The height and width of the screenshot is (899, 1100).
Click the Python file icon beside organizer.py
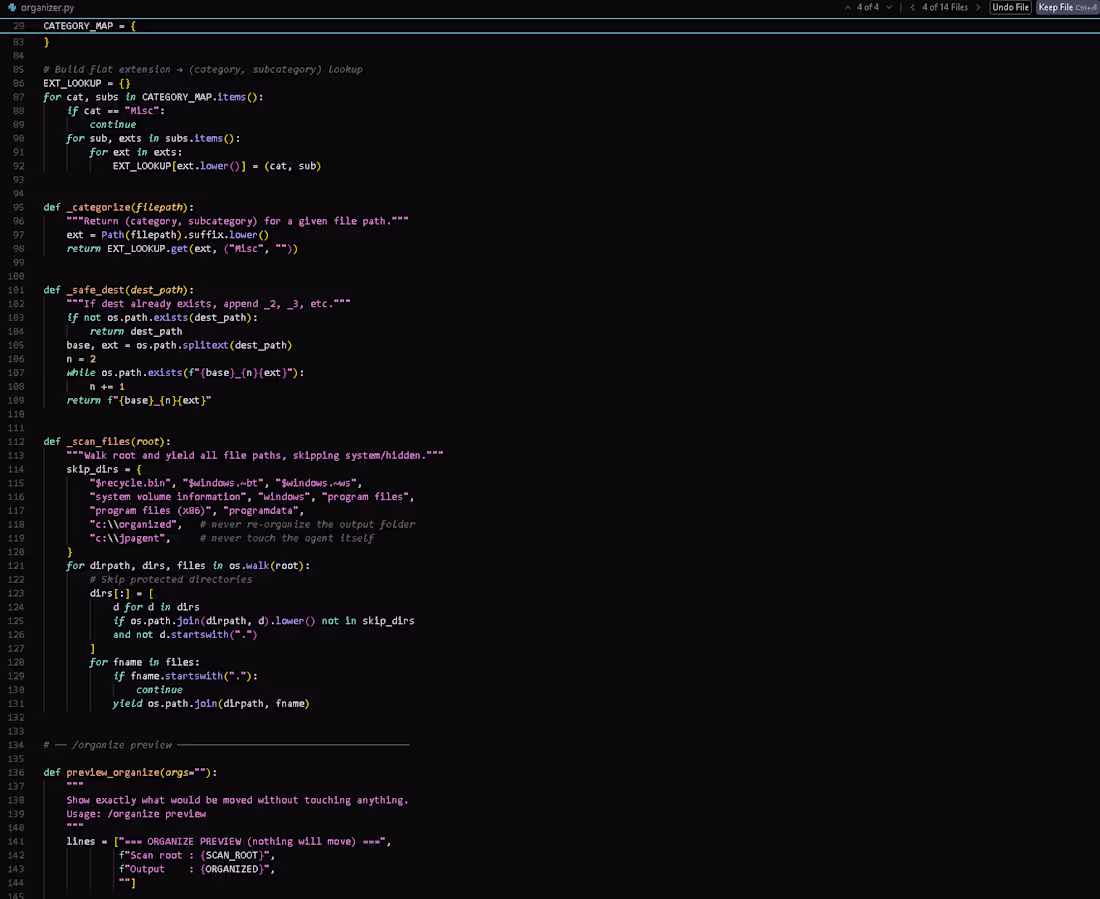[12, 7]
